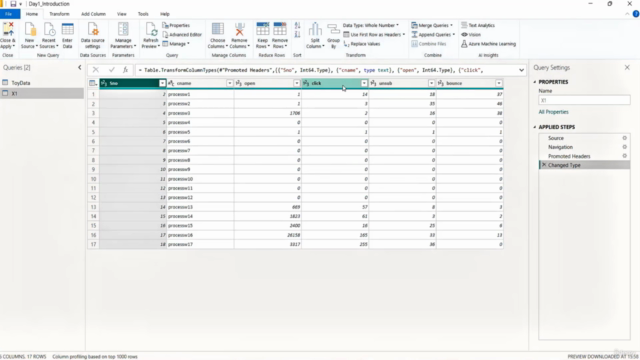Delete Changed Type step with X
This screenshot has width=640, height=360.
point(544,165)
